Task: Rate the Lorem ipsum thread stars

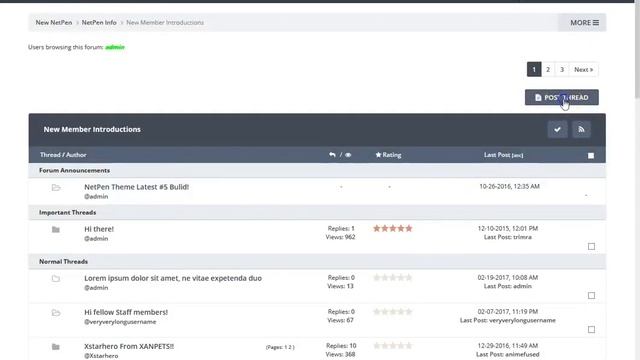Action: [393, 278]
